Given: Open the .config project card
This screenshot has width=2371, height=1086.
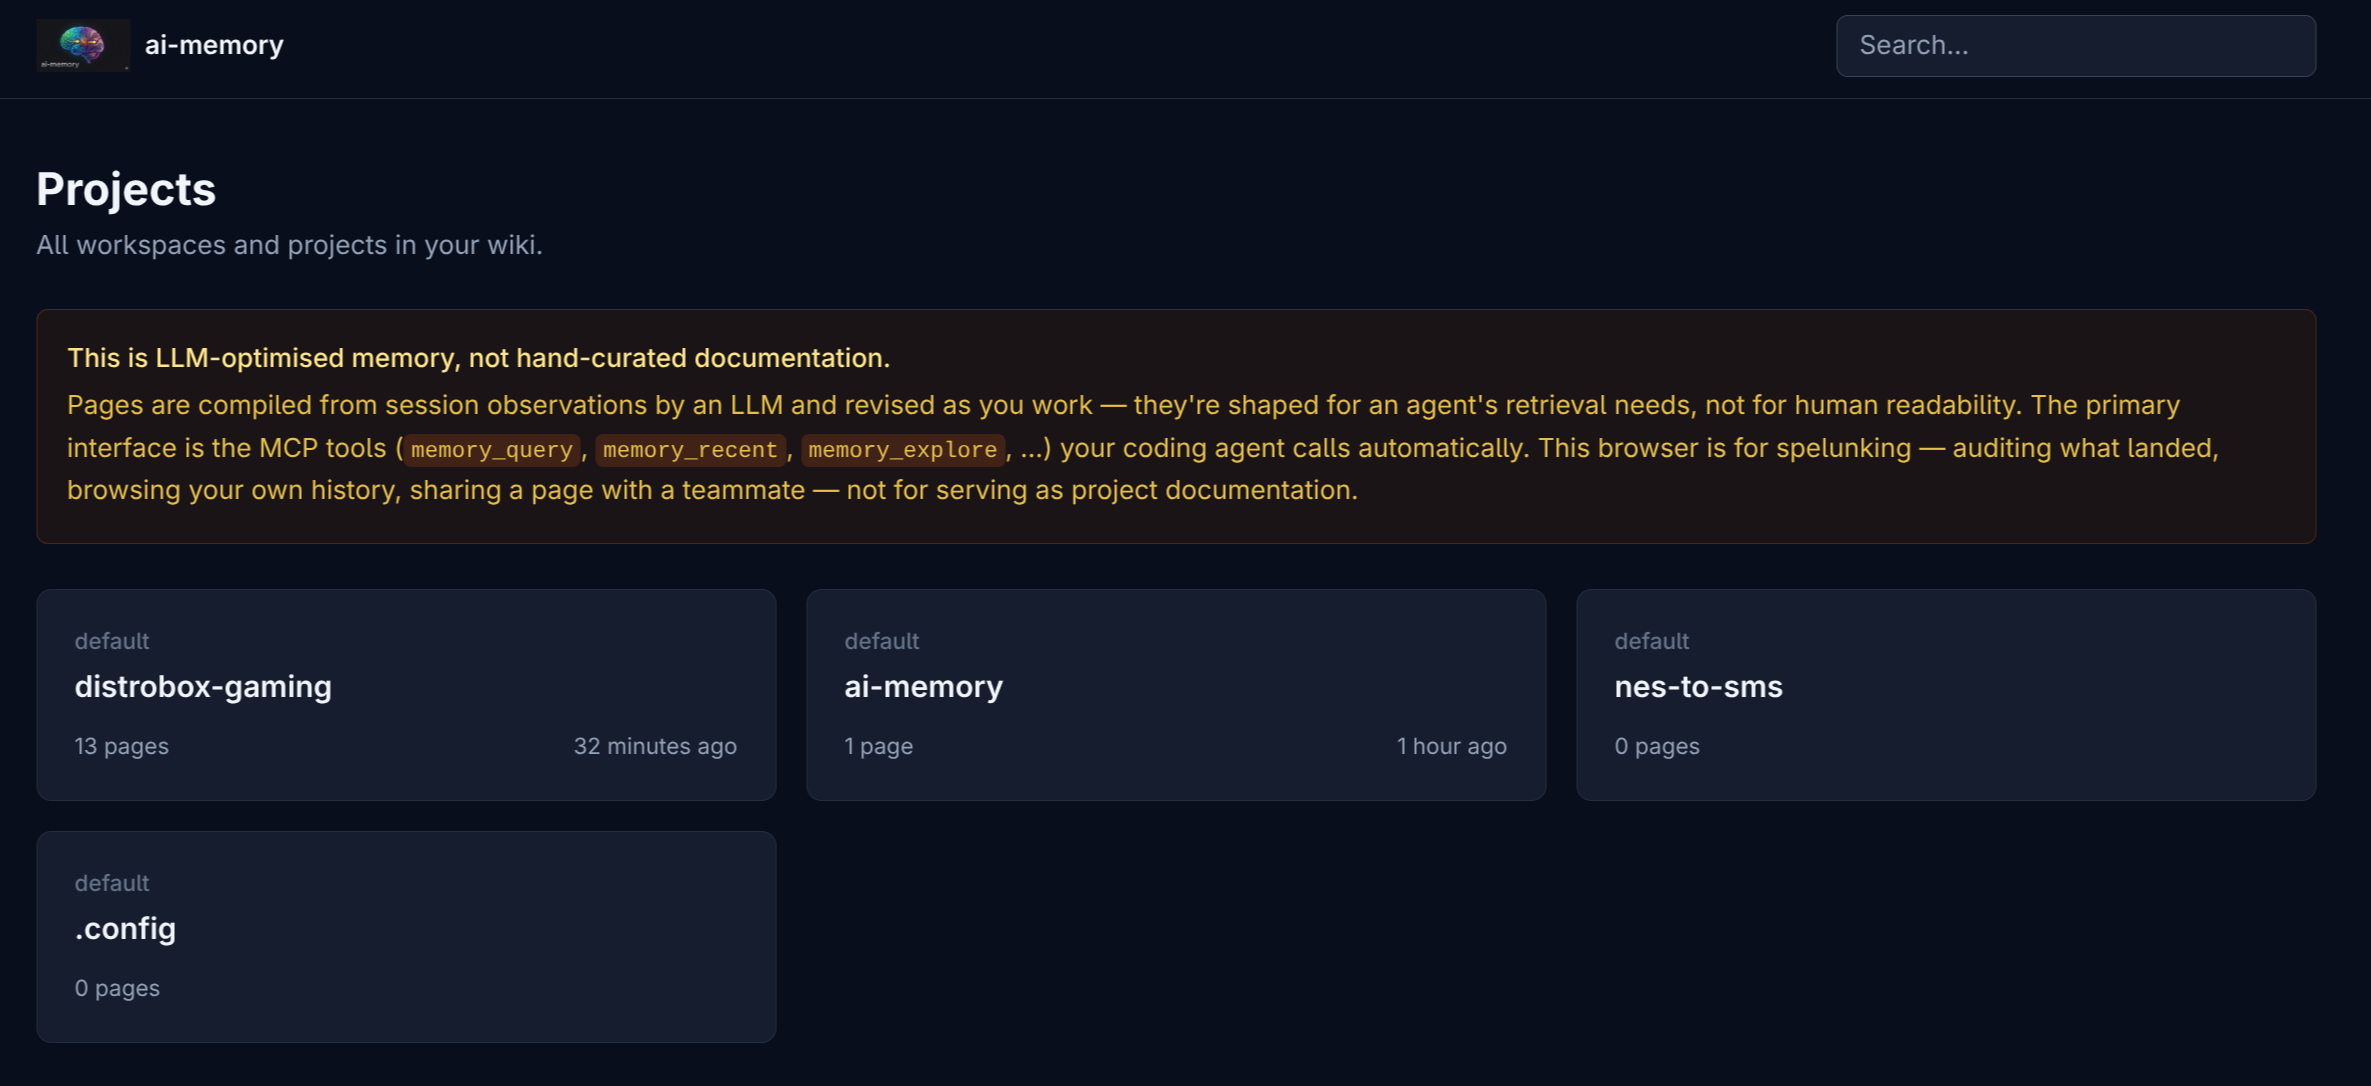Looking at the screenshot, I should click(x=406, y=936).
